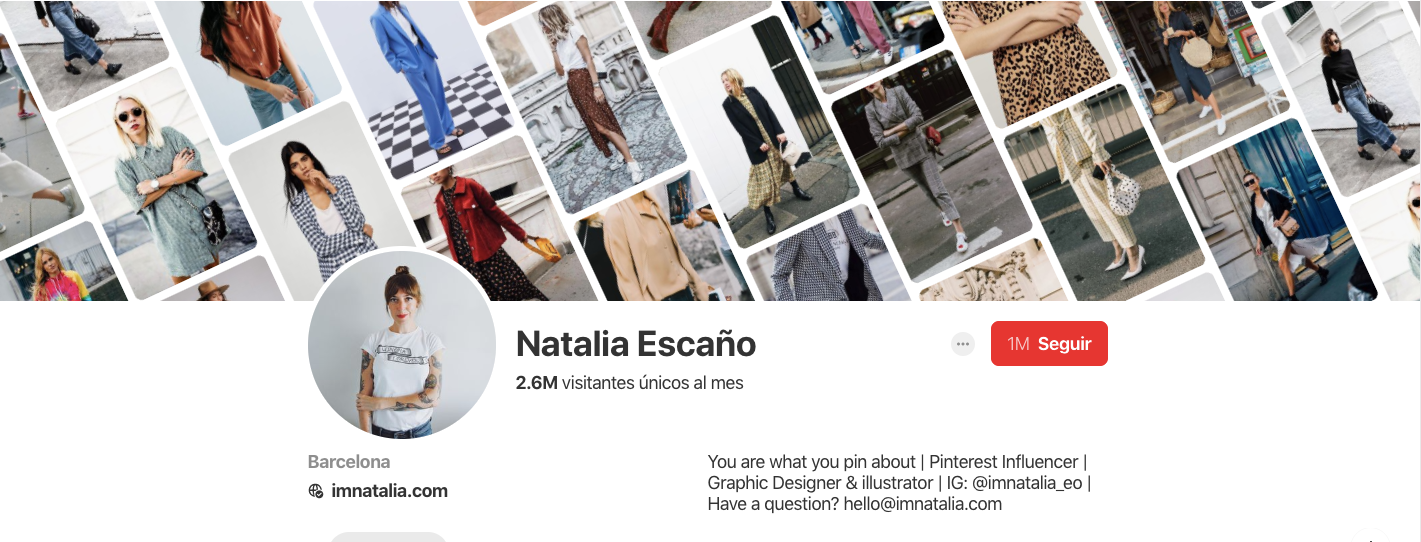Click the 2.6M monthly unique visitors text
Screen dimensions: 1421x542
pos(629,383)
